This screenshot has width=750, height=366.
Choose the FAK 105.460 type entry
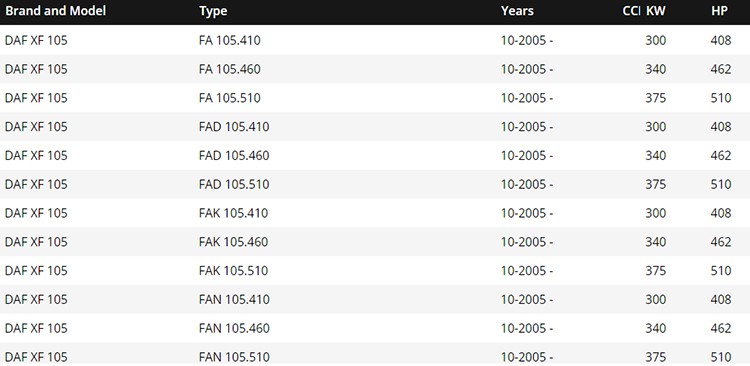point(233,242)
